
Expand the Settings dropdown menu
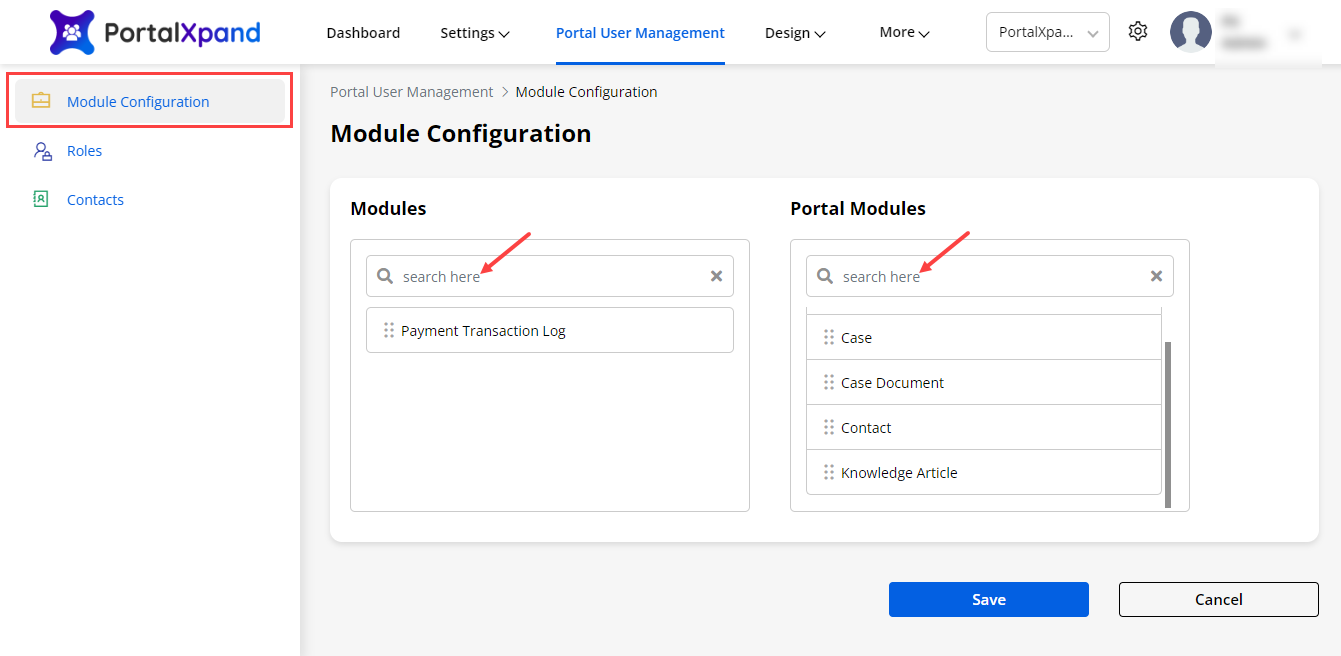point(475,33)
